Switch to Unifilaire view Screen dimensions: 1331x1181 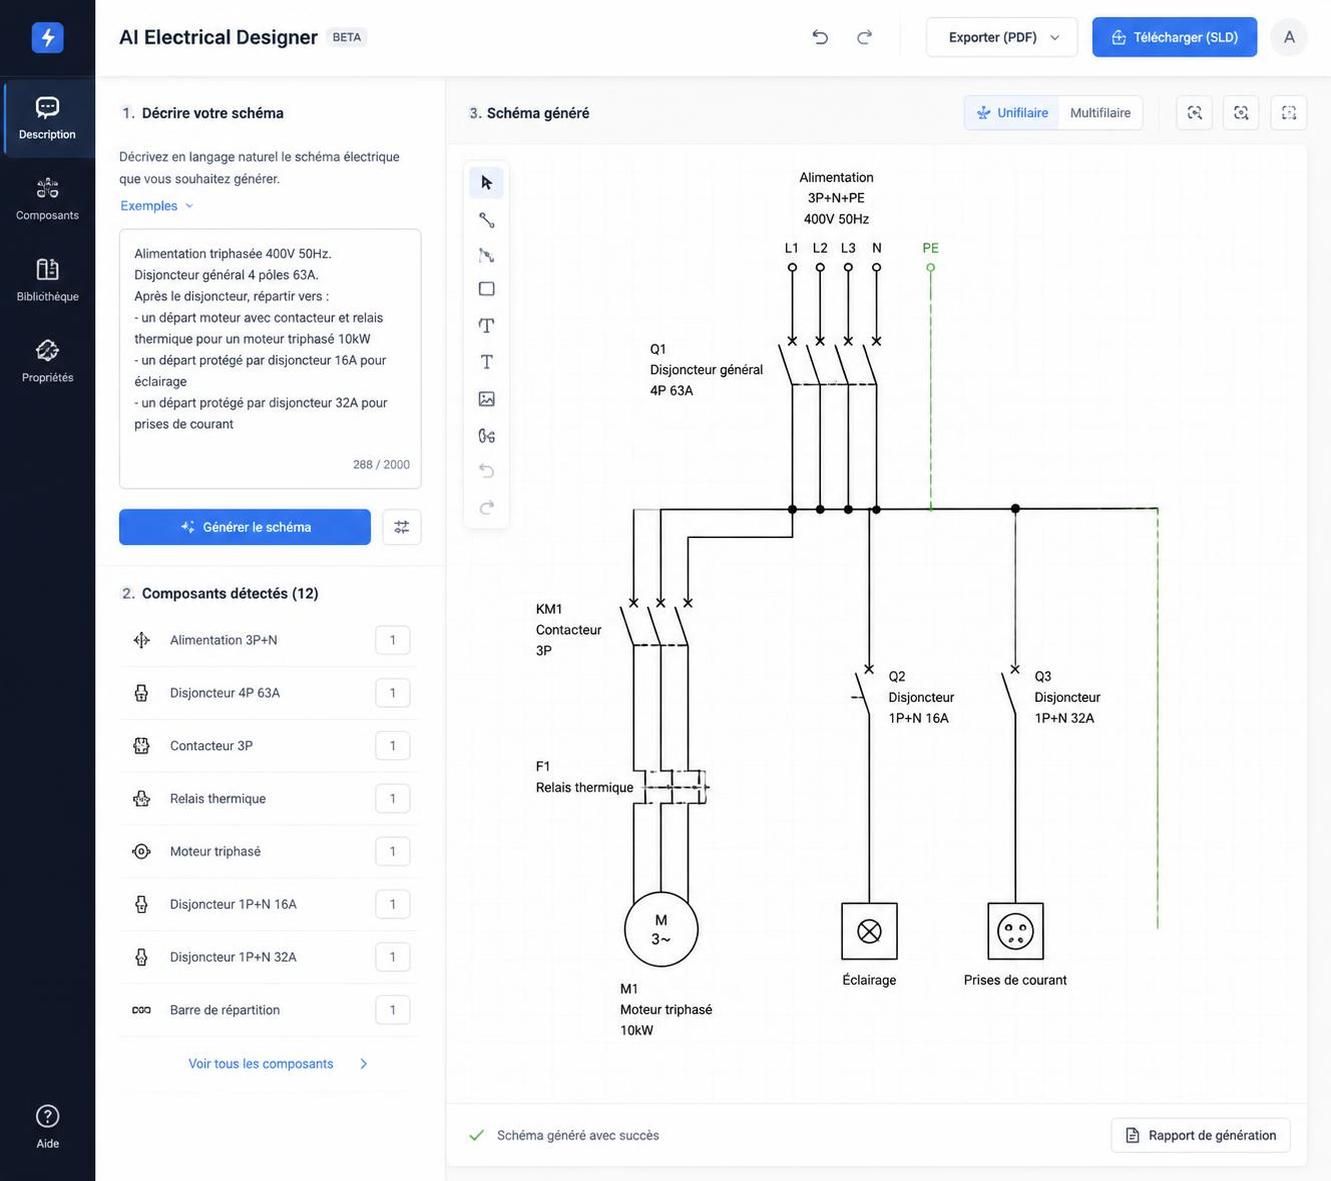click(x=1012, y=113)
